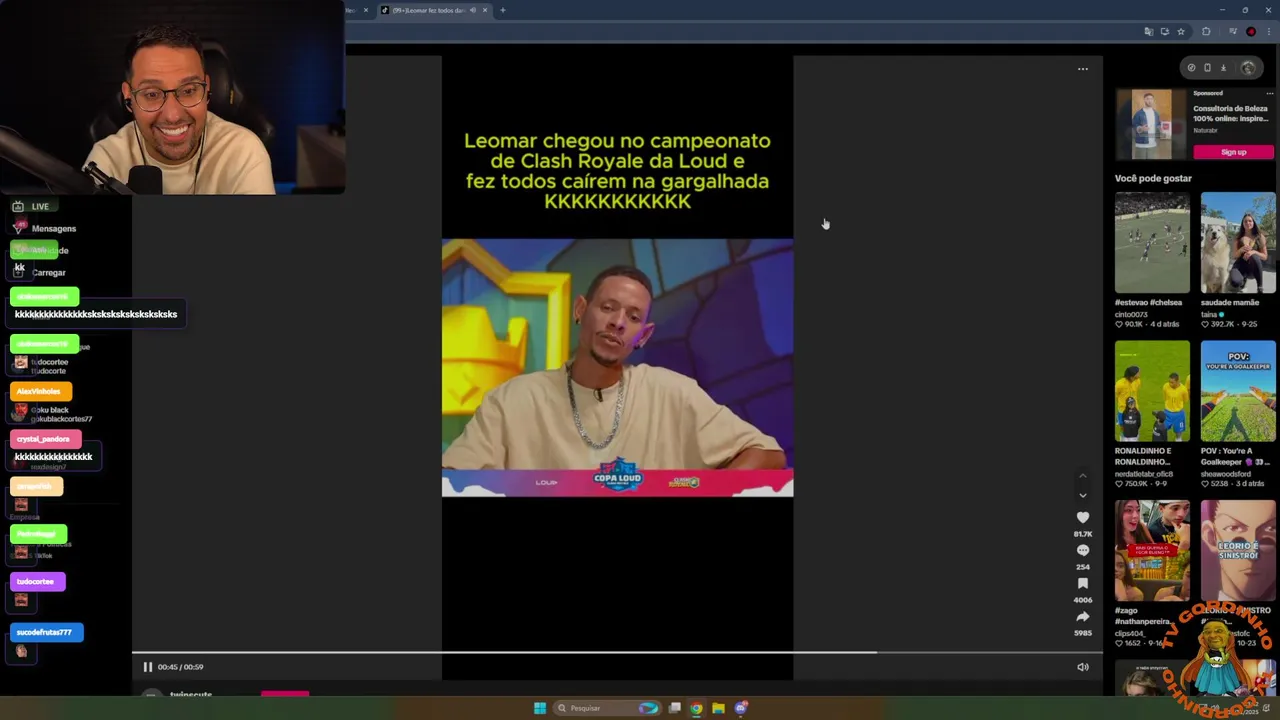Open the Chrome three-dot menu
The height and width of the screenshot is (720, 1280).
click(x=1268, y=32)
